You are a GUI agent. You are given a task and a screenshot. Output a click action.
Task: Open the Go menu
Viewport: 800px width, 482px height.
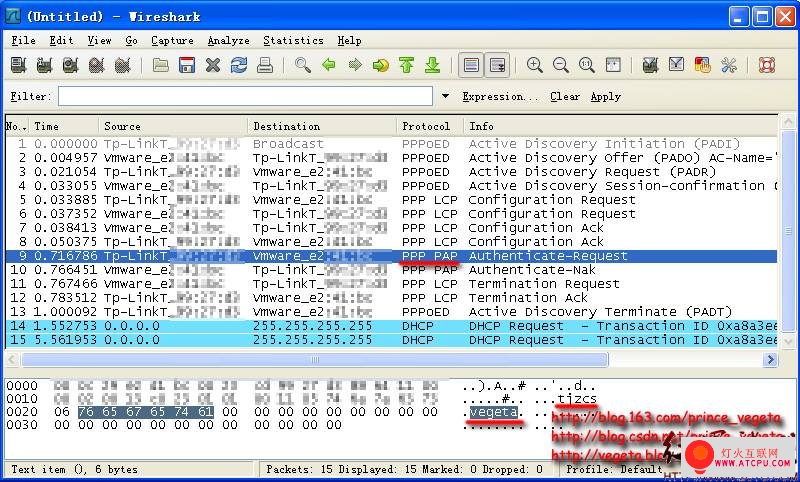131,40
